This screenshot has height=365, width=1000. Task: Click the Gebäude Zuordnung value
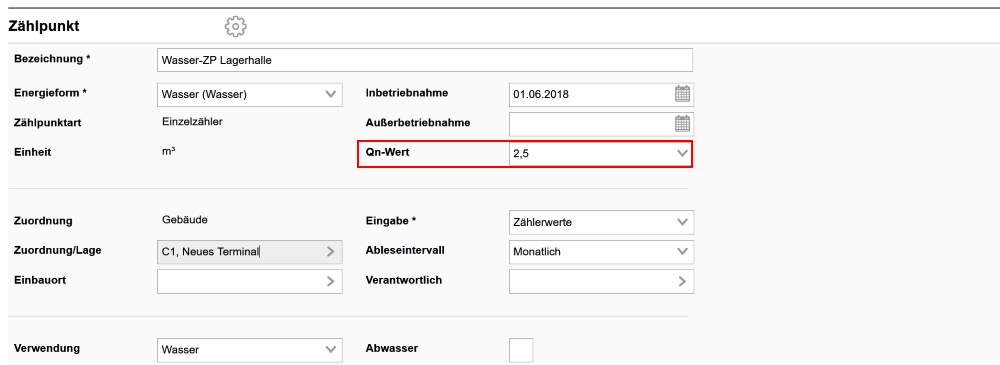pos(186,220)
